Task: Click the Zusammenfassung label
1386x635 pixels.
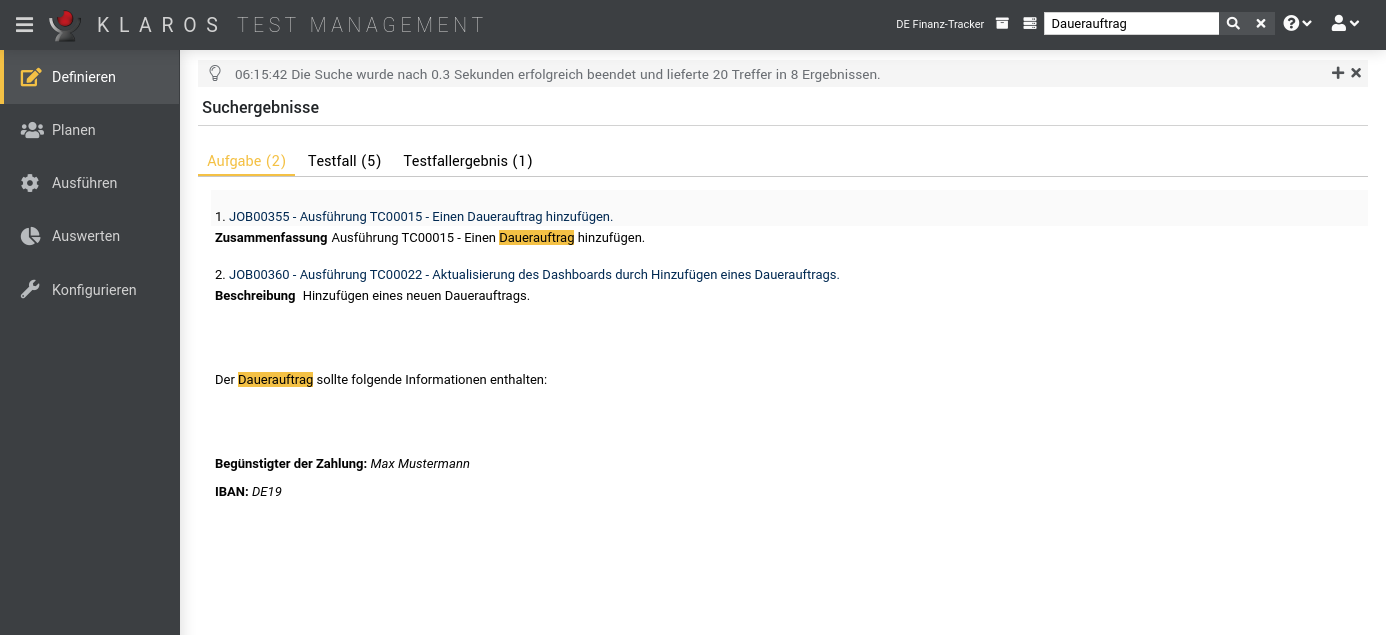Action: (x=271, y=238)
